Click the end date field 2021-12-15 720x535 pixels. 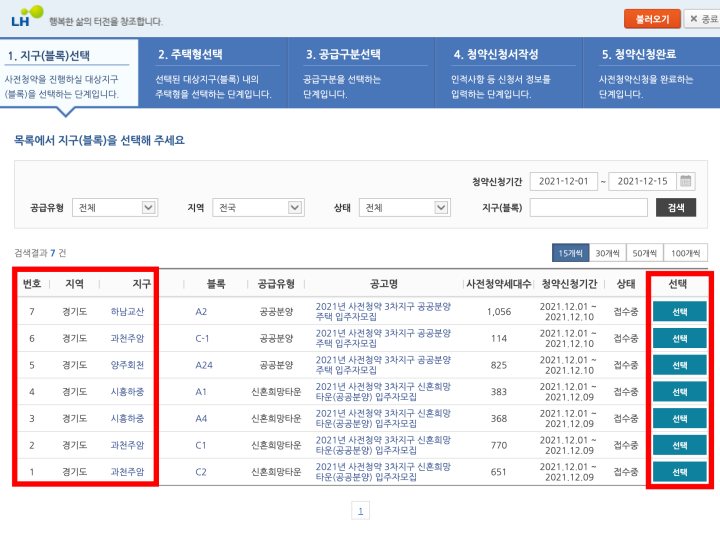click(642, 181)
